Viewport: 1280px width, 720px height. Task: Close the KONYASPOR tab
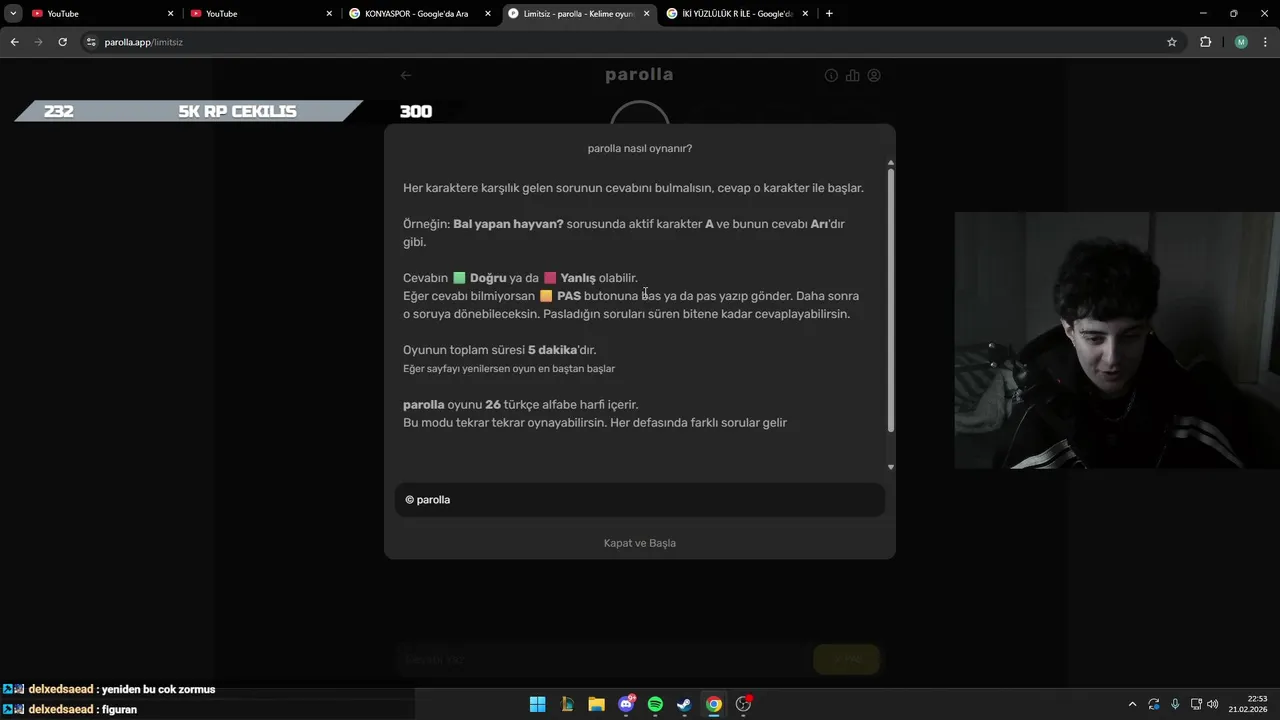pyautogui.click(x=488, y=14)
